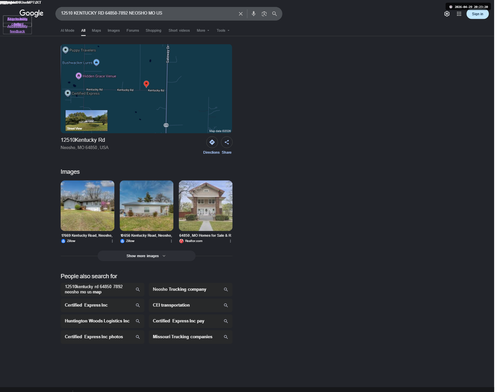
Task: Click the search input with Kentucky Rd address
Action: click(x=147, y=13)
